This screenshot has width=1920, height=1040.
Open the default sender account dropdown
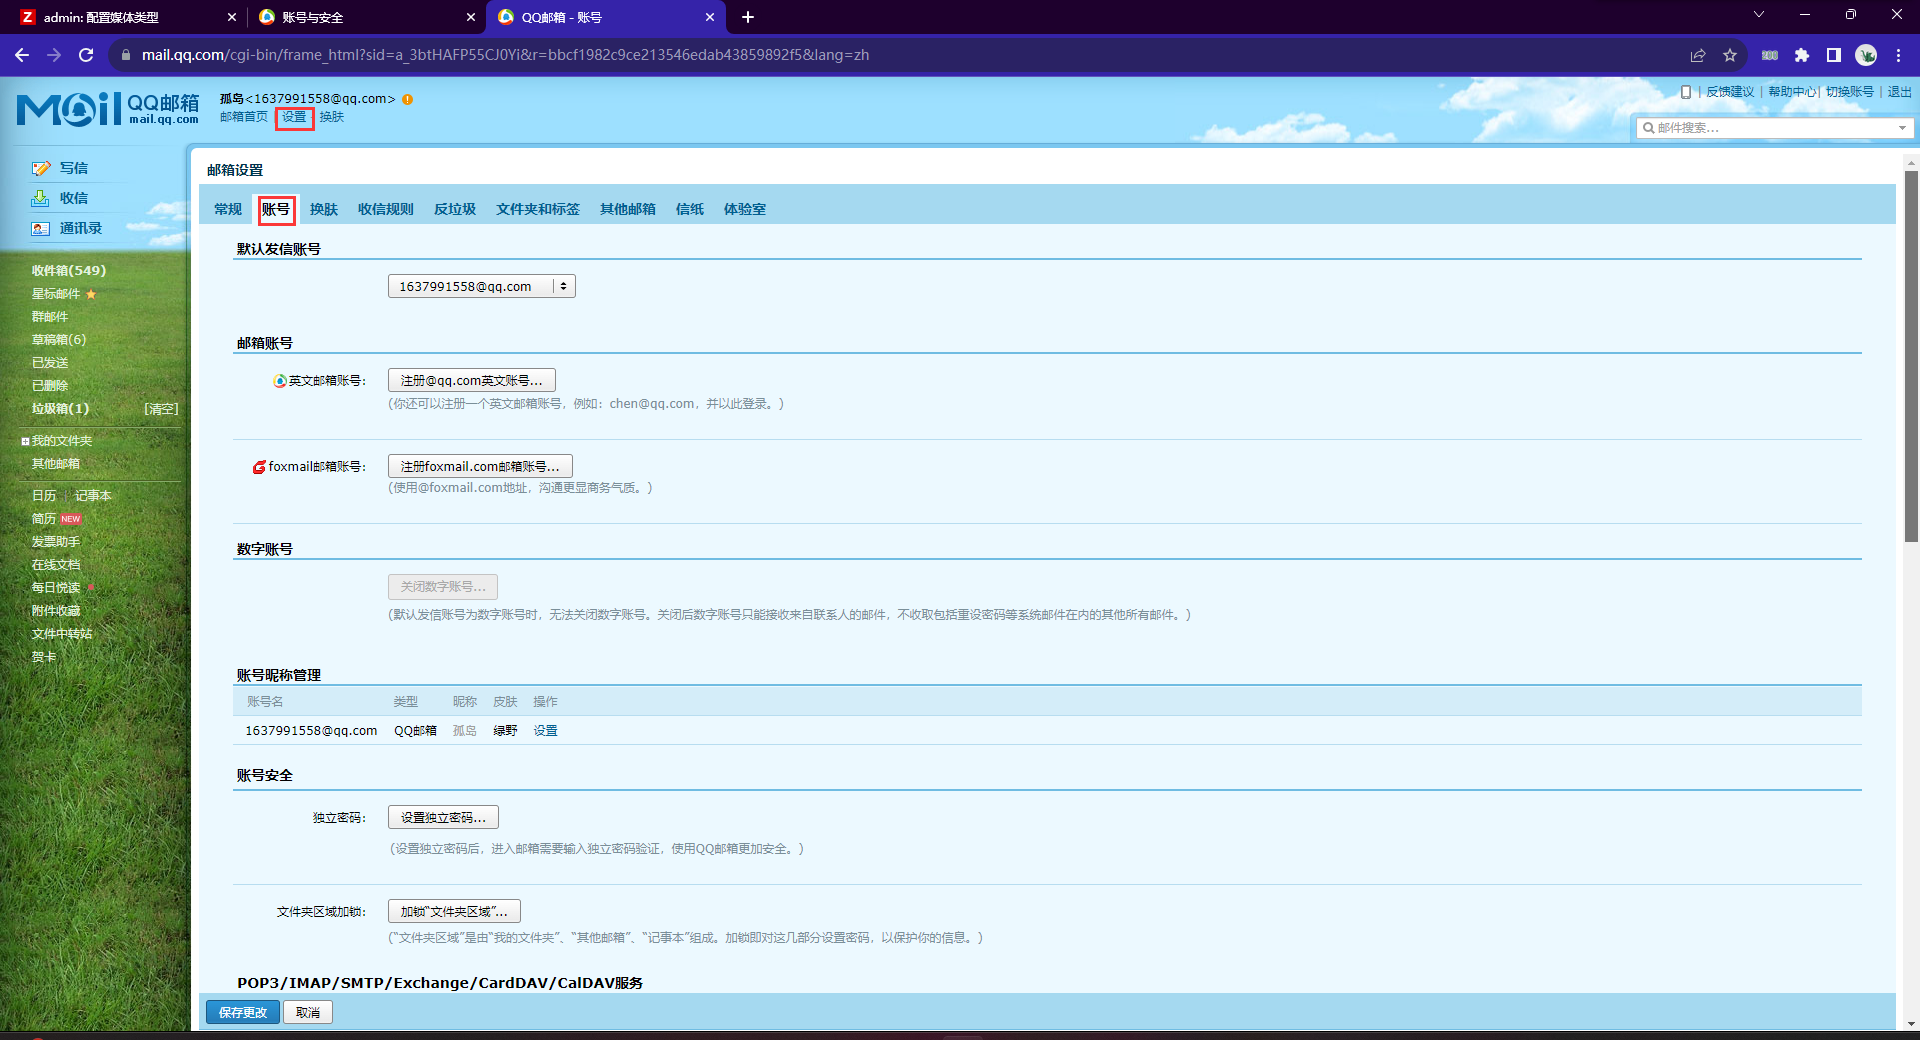[x=482, y=286]
